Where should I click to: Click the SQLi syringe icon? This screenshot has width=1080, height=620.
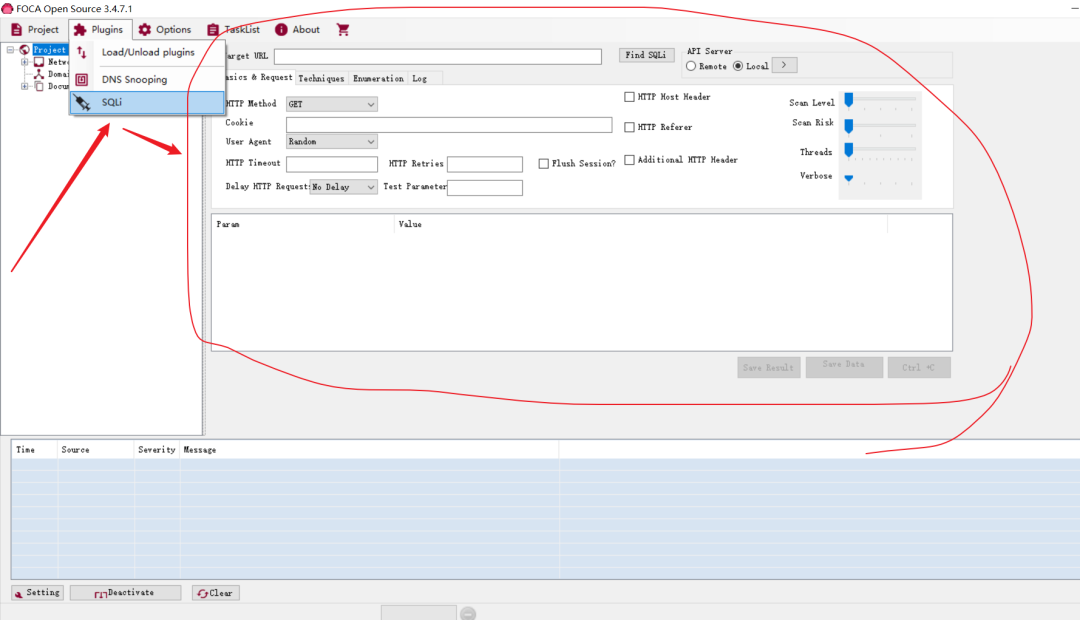[x=82, y=103]
